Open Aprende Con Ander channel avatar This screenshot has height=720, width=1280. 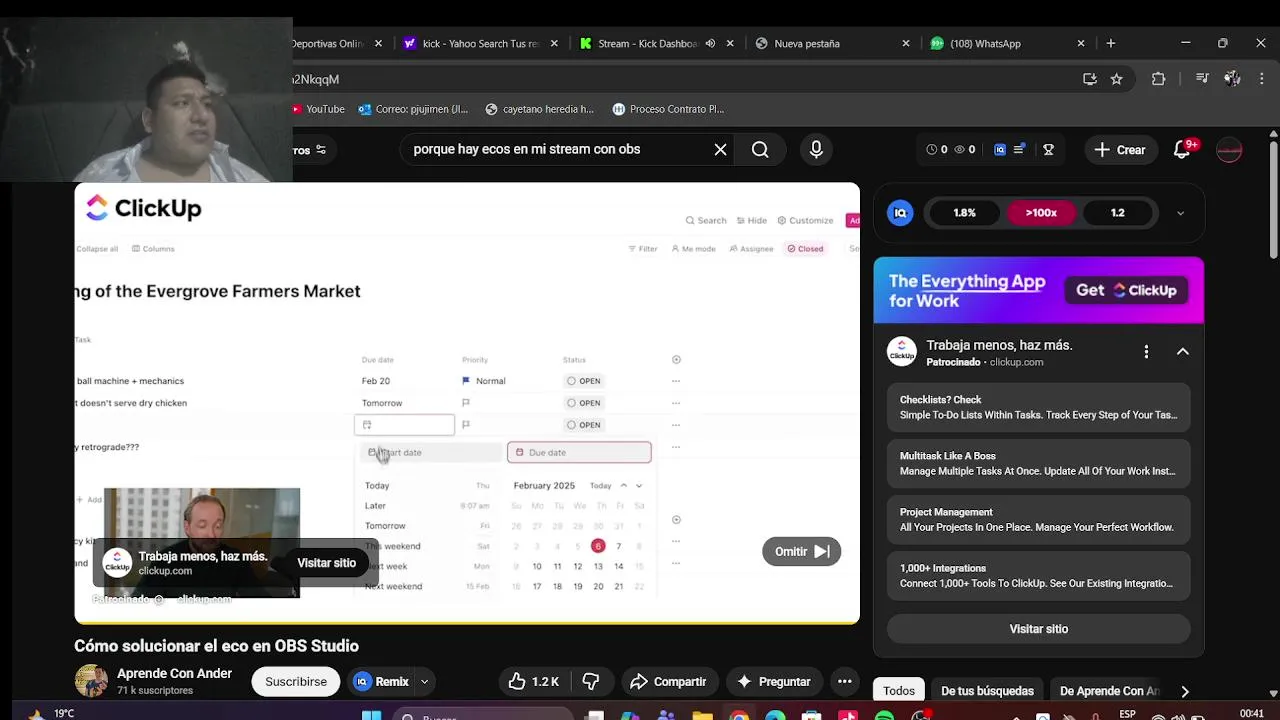90,681
